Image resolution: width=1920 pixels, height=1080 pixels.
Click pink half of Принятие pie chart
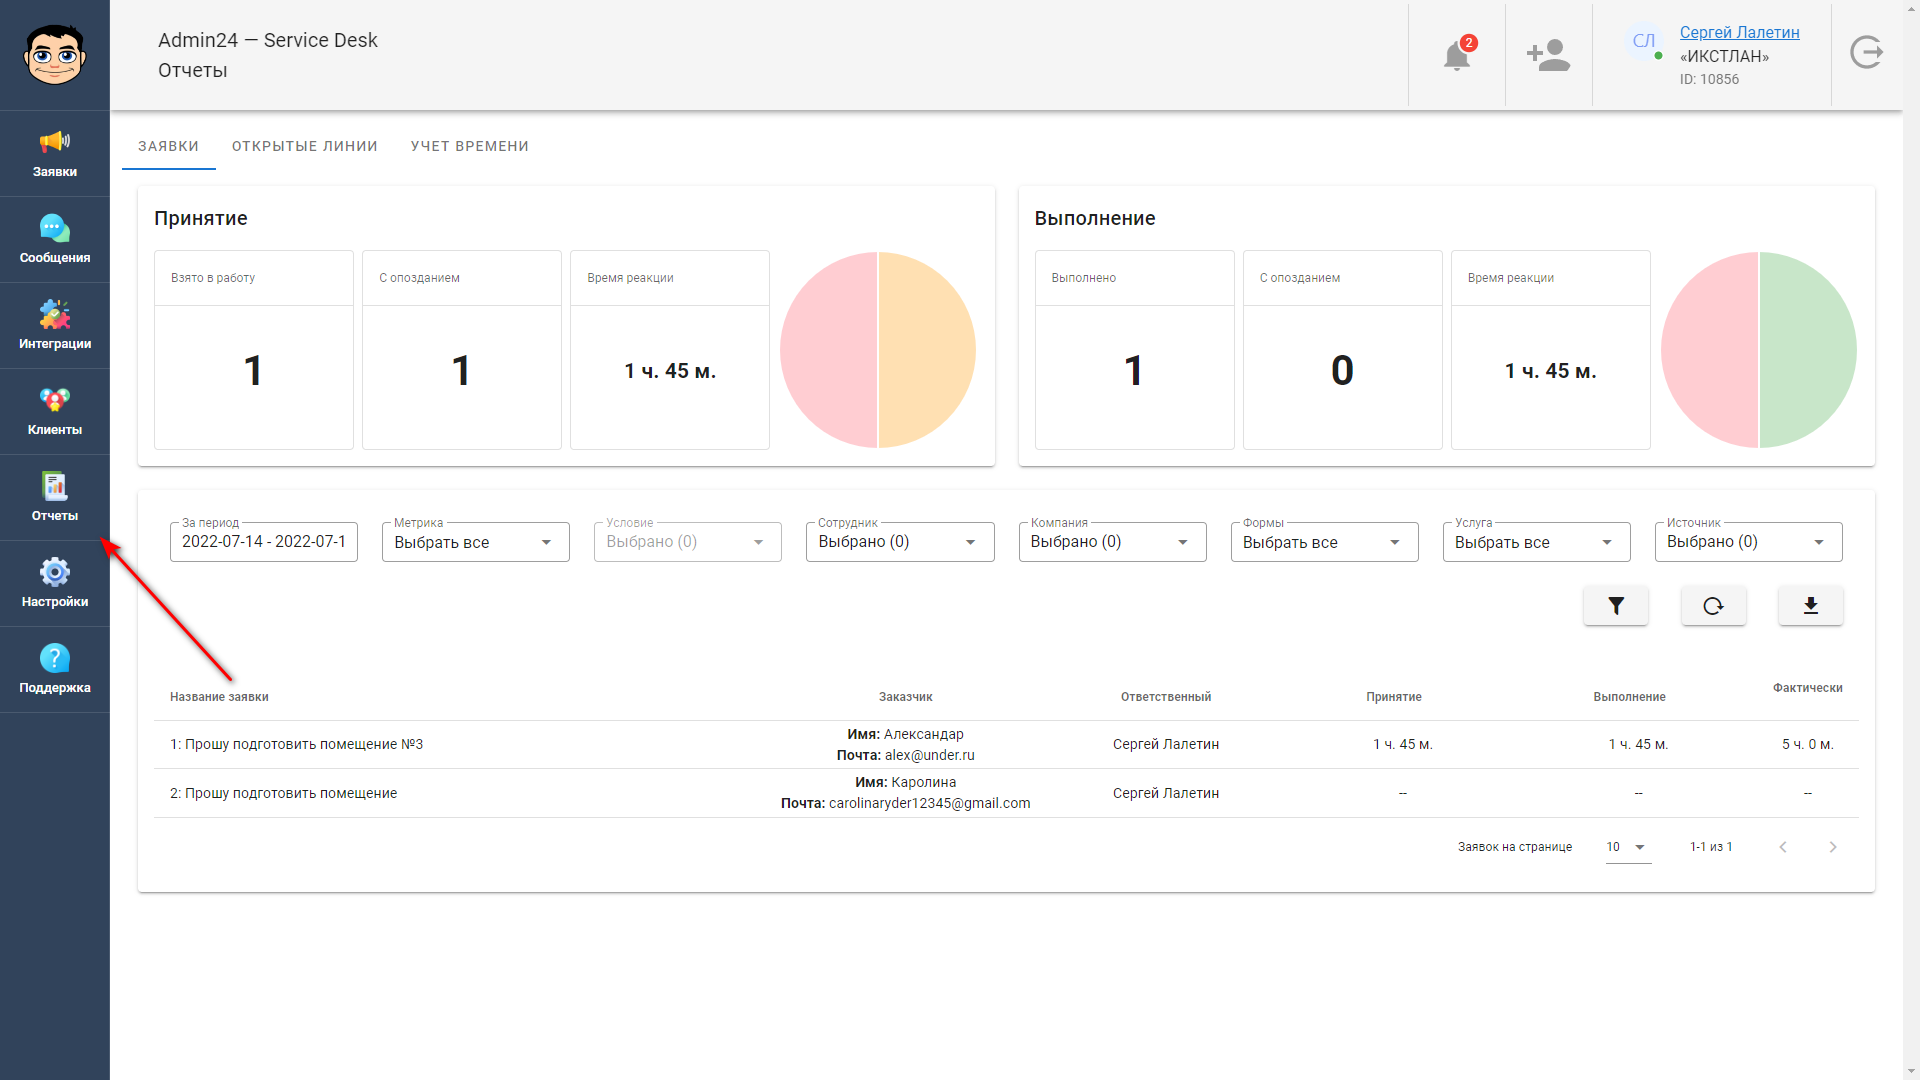coord(828,350)
